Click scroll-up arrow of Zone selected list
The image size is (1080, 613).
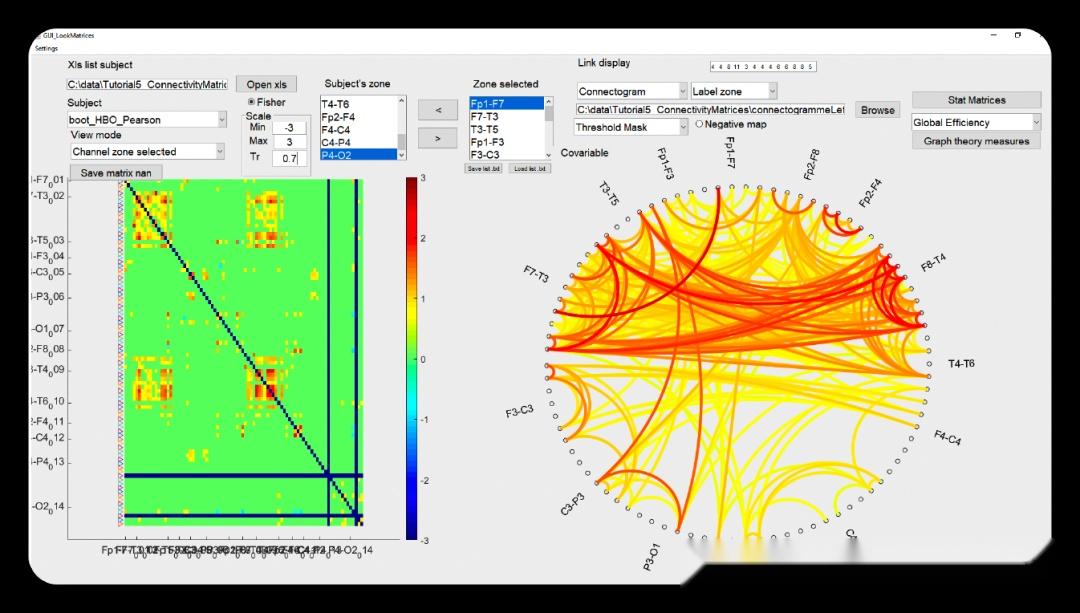[549, 101]
